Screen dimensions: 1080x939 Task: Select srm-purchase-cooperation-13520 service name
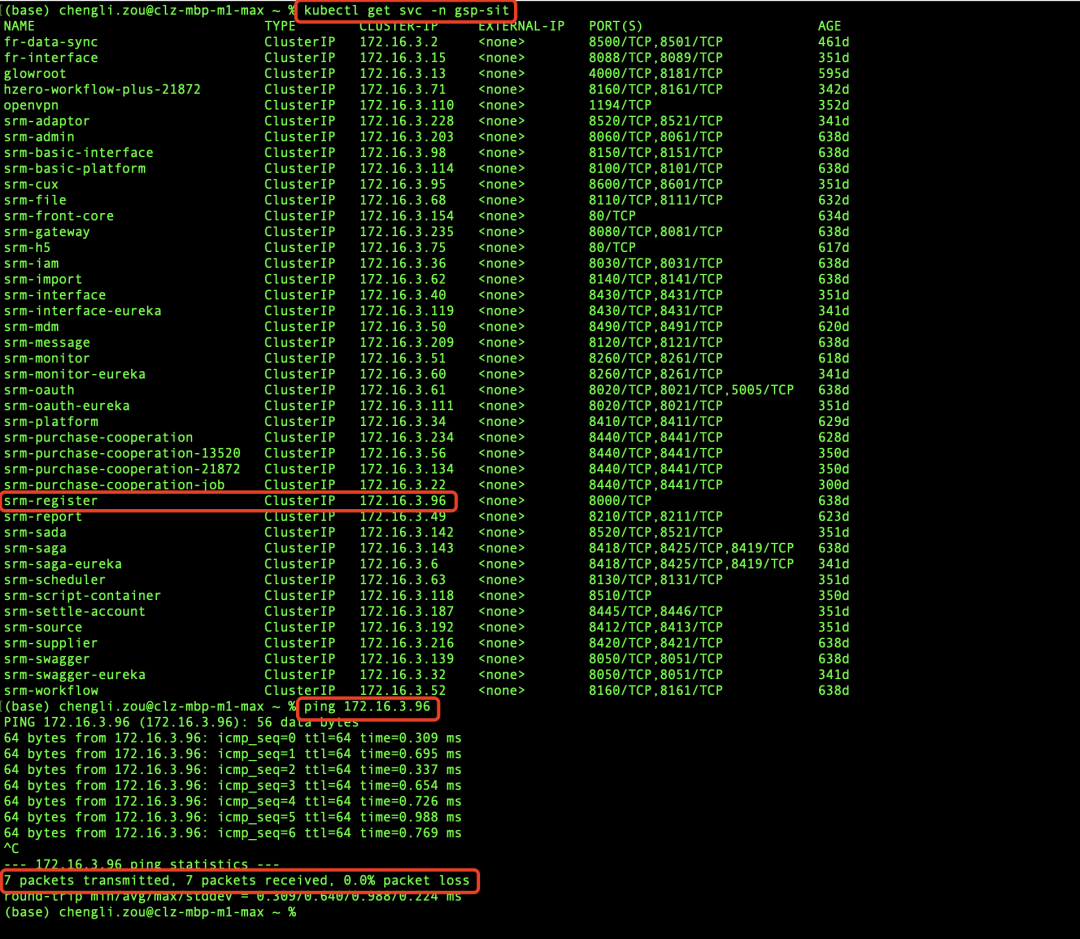click(122, 454)
